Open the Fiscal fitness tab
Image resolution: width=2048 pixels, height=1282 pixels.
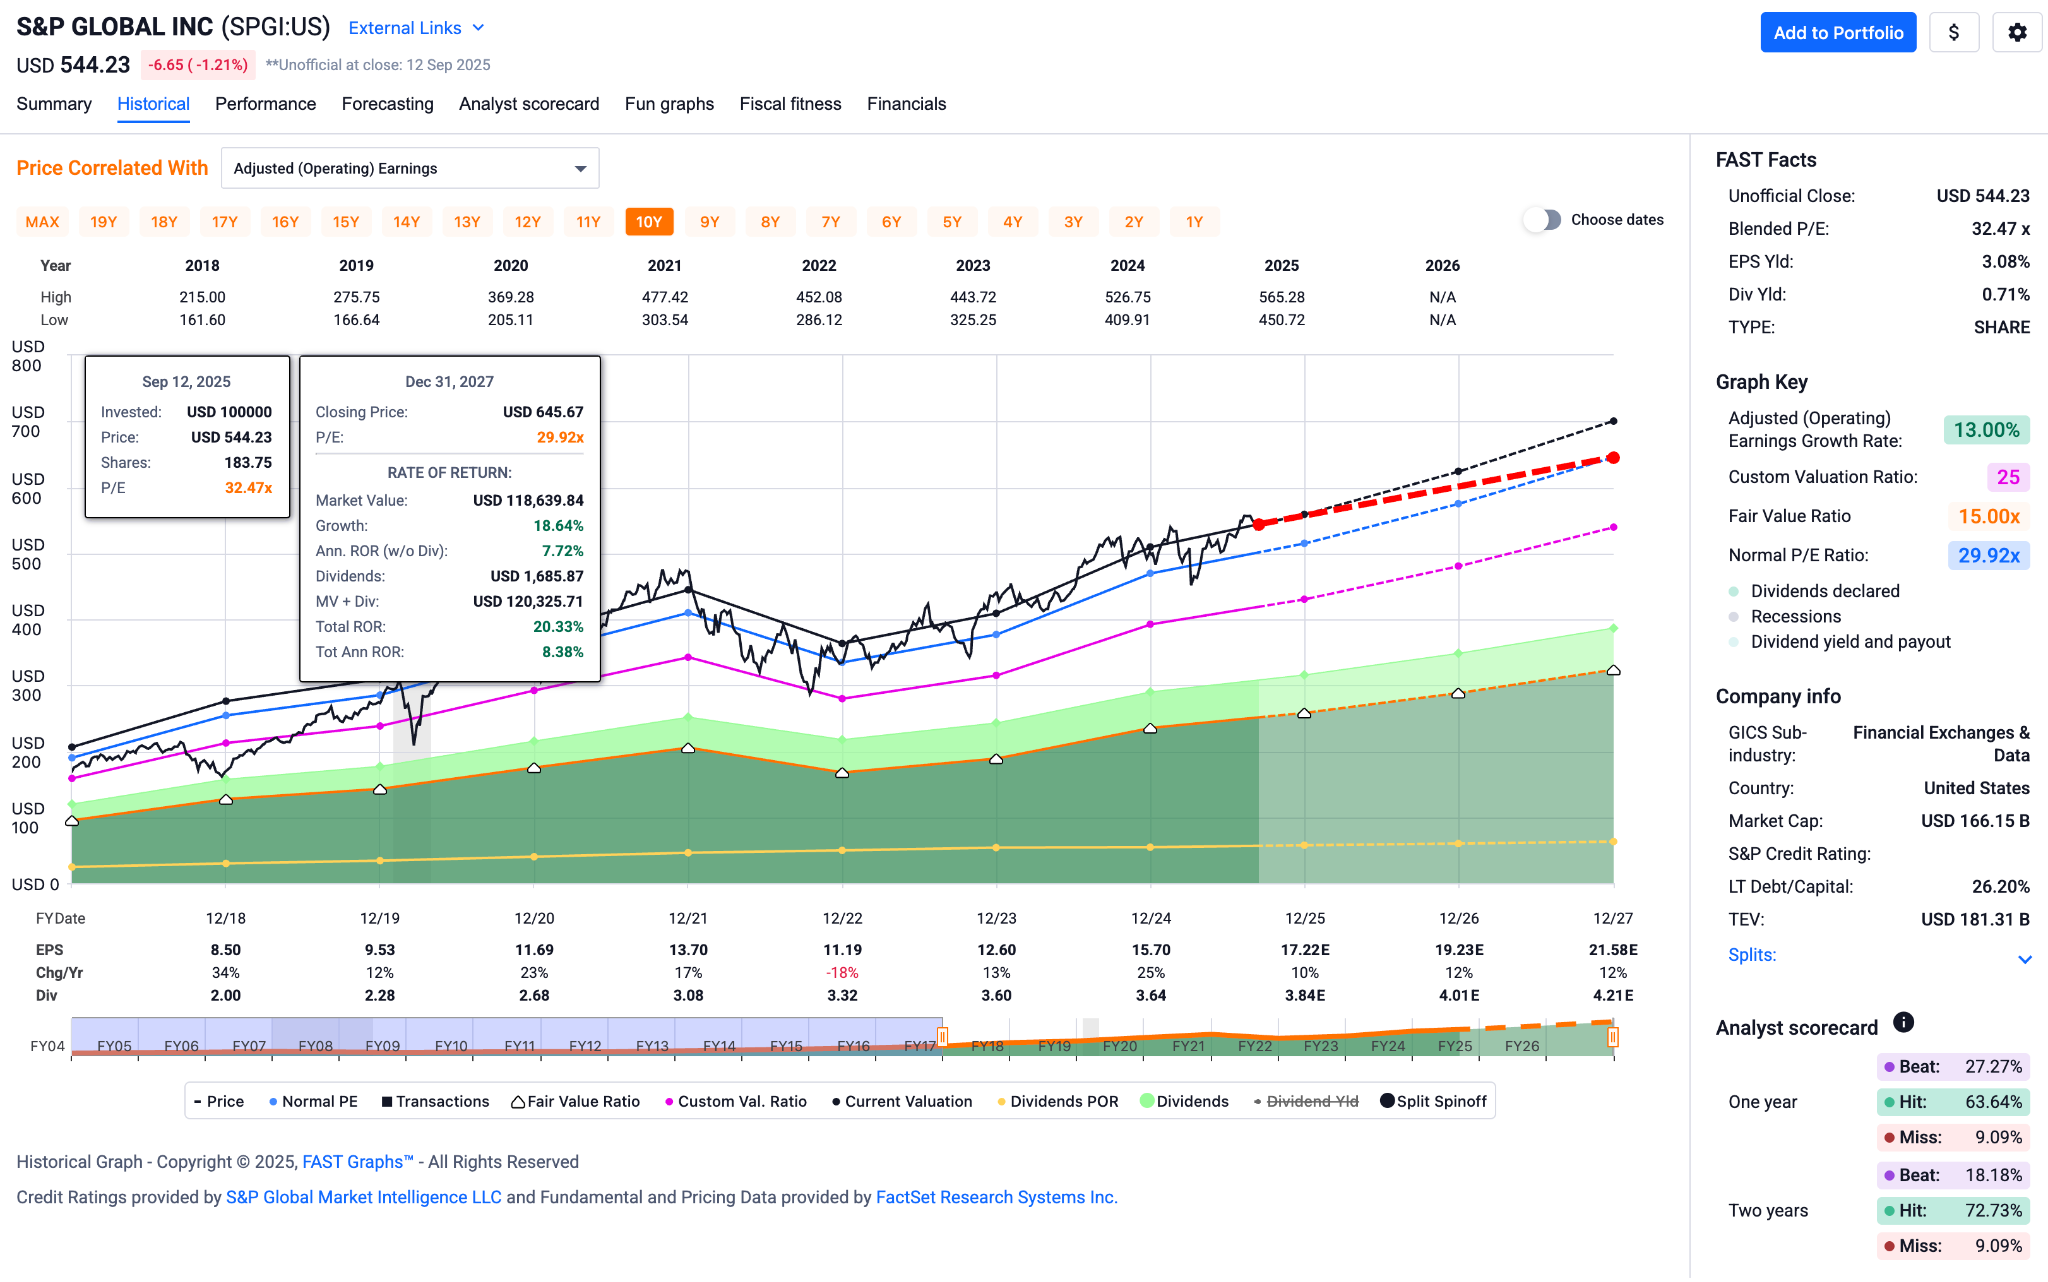point(790,104)
